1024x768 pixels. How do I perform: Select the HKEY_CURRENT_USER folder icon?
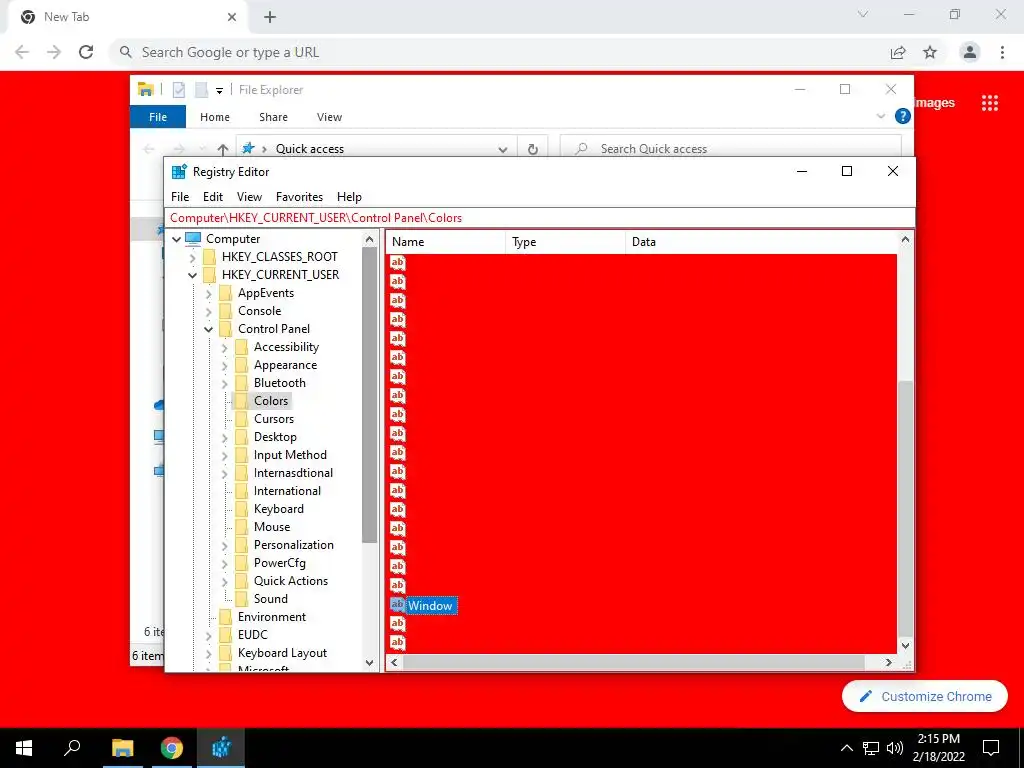coord(210,275)
